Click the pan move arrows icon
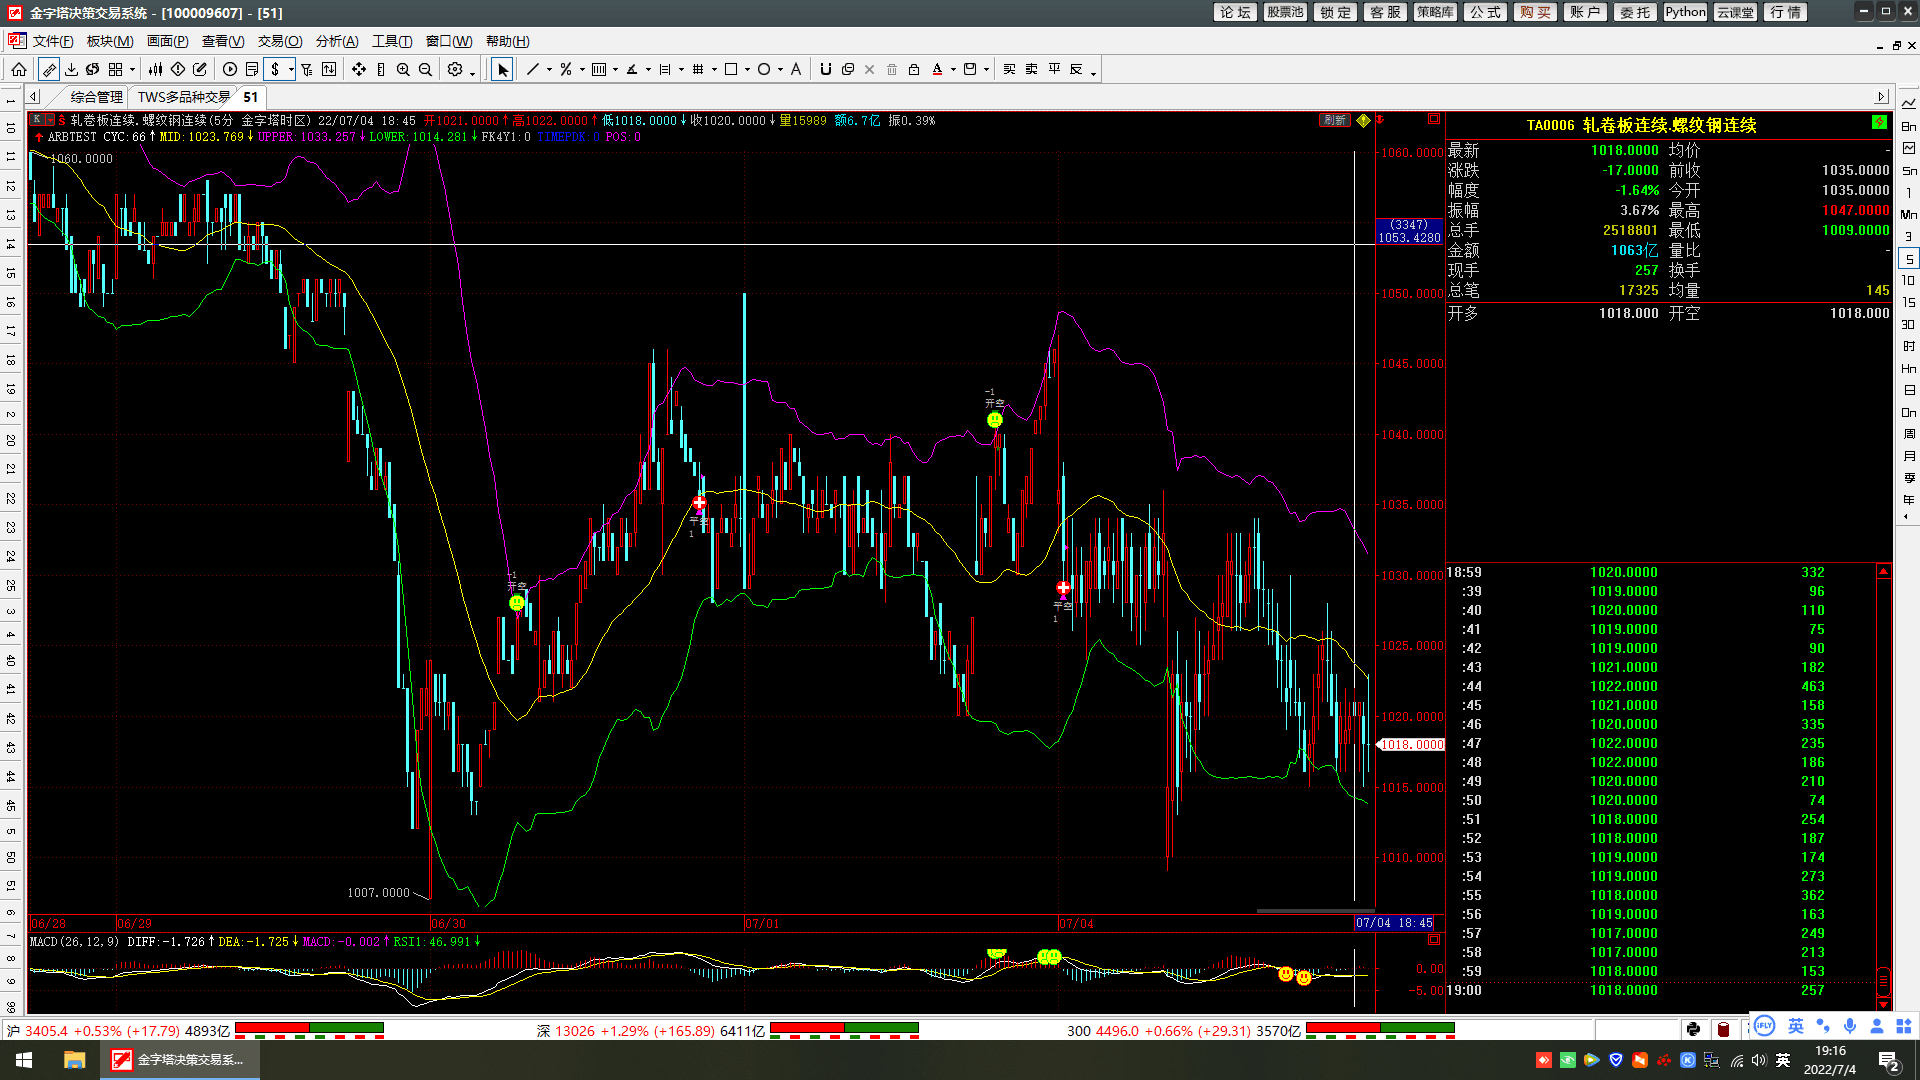 point(359,69)
